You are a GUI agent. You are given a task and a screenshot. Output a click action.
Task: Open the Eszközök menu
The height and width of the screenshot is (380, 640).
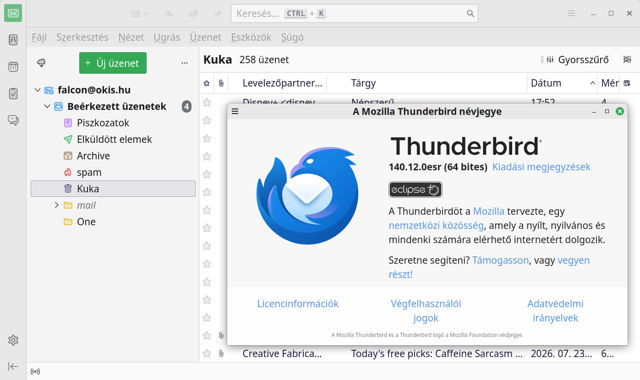(x=251, y=37)
